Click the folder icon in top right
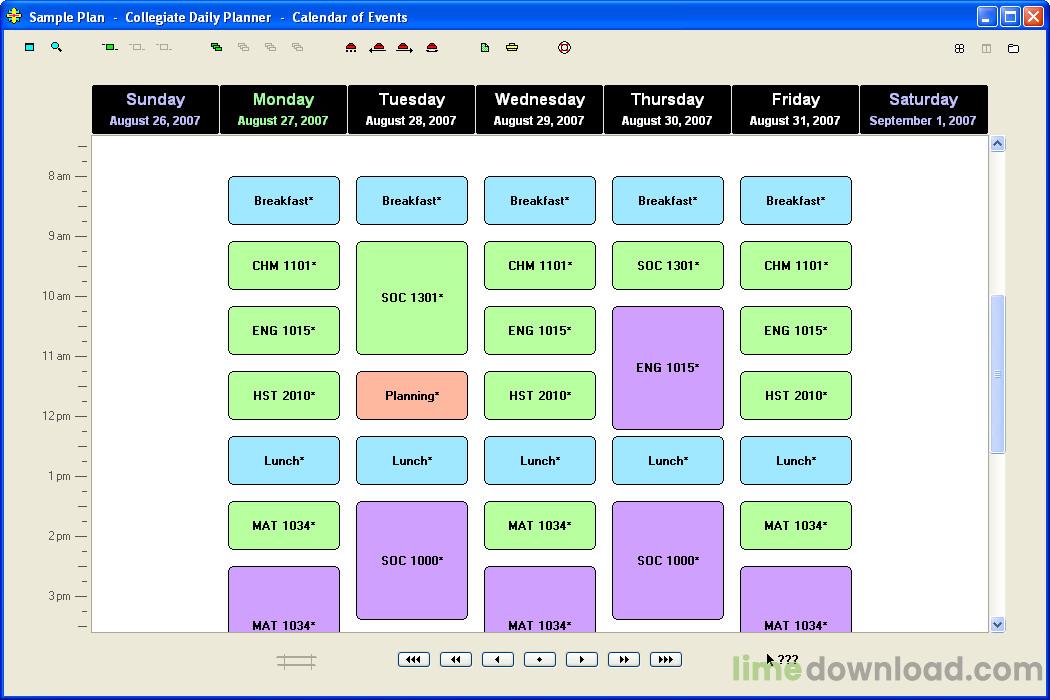 (x=1013, y=48)
